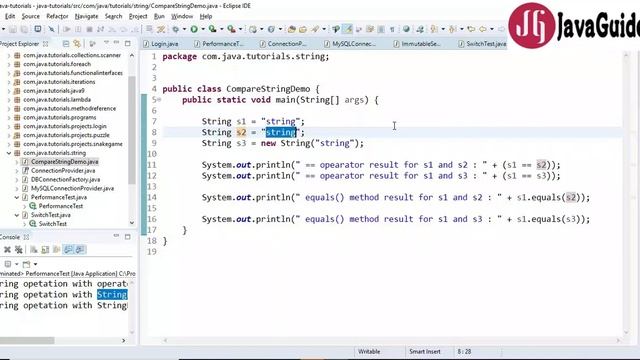Collapse the com.java.tutorials.string package
640x360 pixels.
[9, 153]
